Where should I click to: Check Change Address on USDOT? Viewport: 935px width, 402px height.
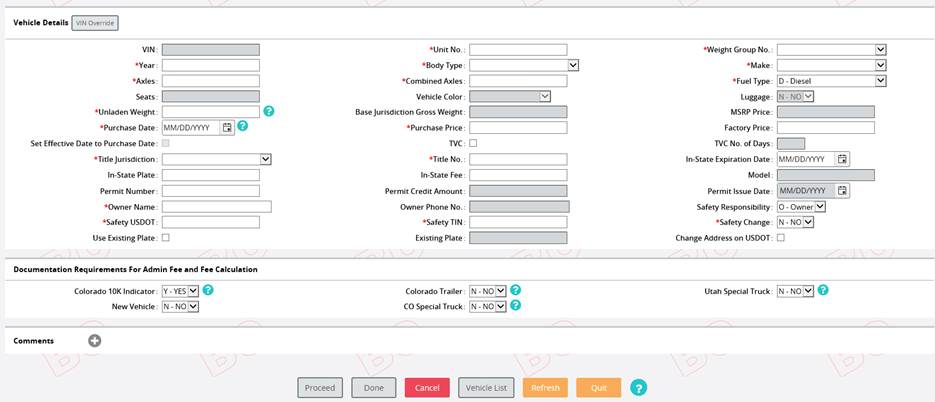tap(781, 238)
